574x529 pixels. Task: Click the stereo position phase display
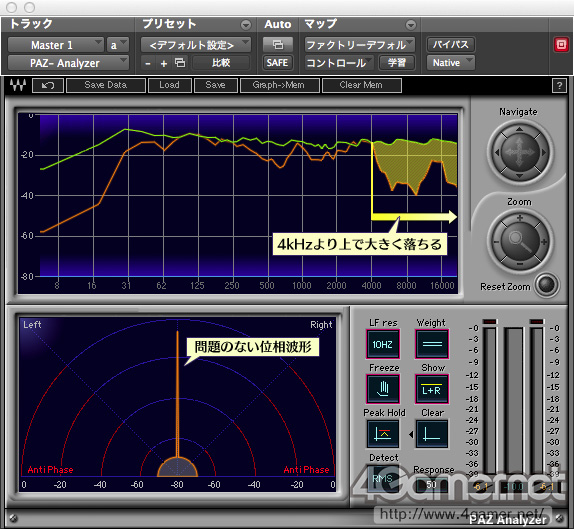(x=178, y=404)
